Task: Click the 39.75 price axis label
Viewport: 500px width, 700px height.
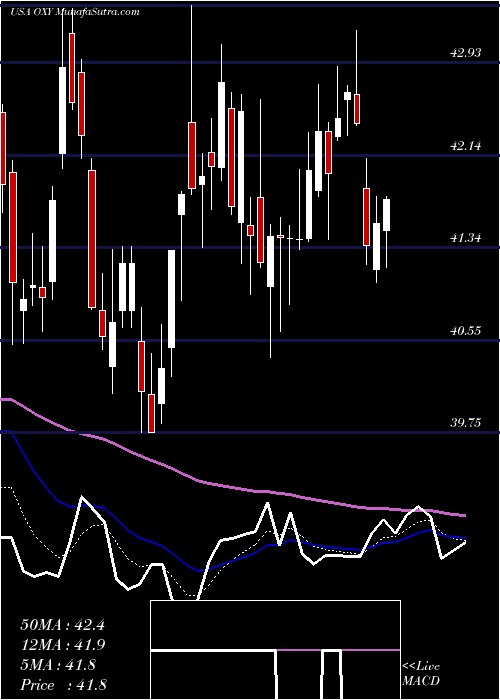Action: coord(466,422)
